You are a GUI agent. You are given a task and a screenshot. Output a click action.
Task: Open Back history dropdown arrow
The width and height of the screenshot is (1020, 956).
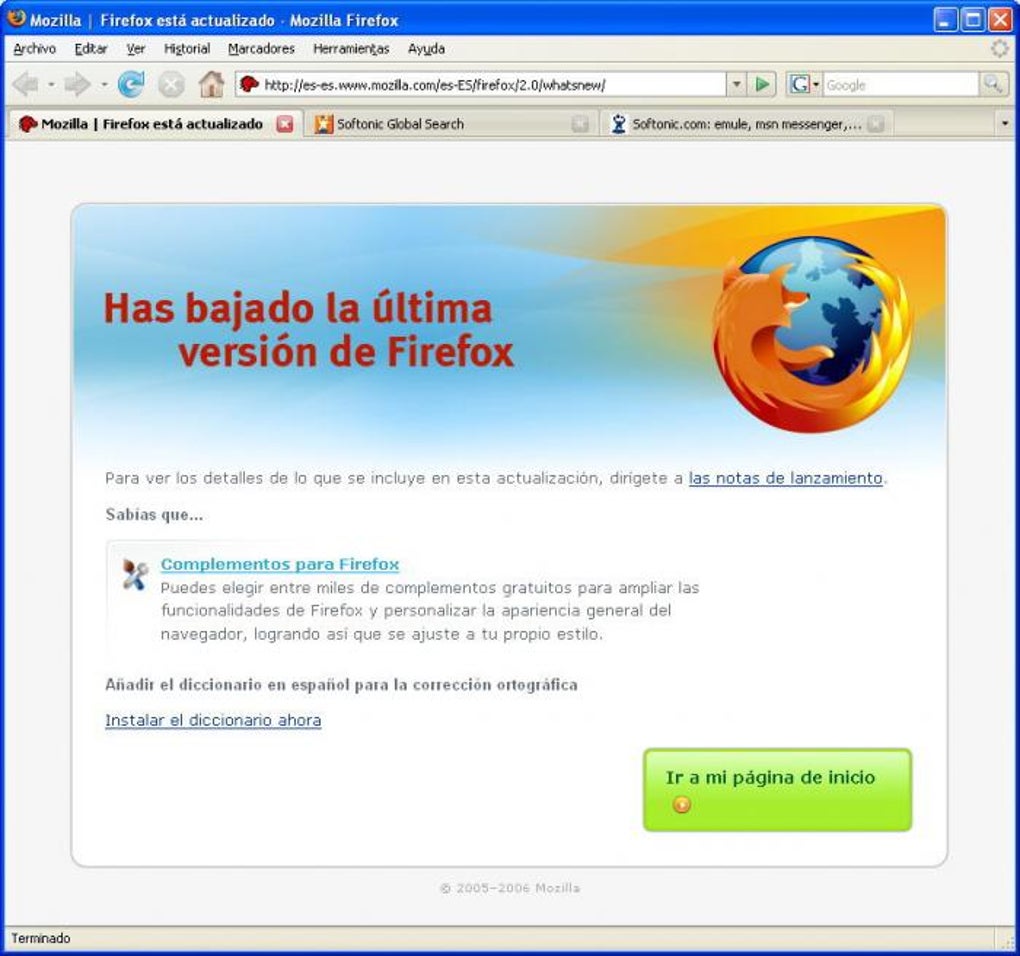coord(51,85)
